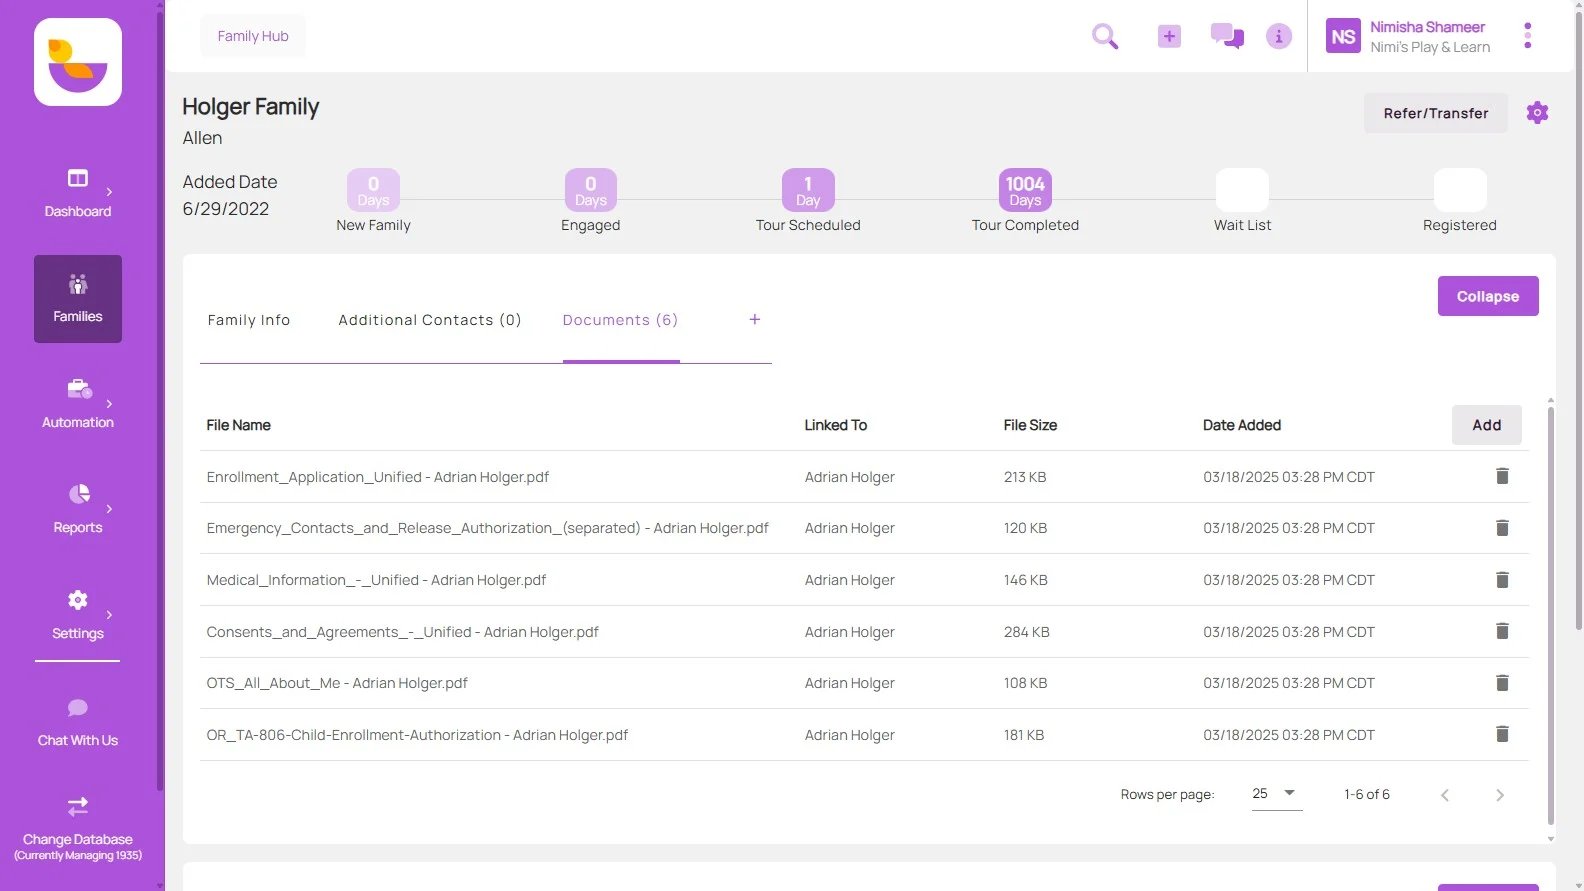Click the documents panel scrollbar

click(1550, 616)
